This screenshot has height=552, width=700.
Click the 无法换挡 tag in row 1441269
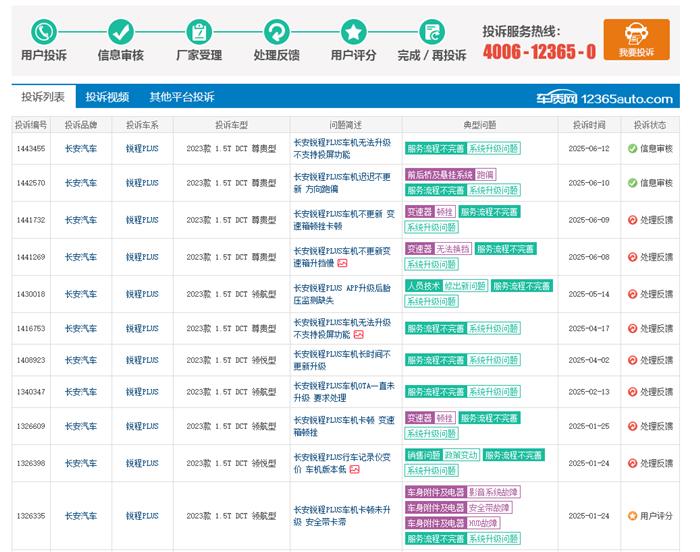453,249
